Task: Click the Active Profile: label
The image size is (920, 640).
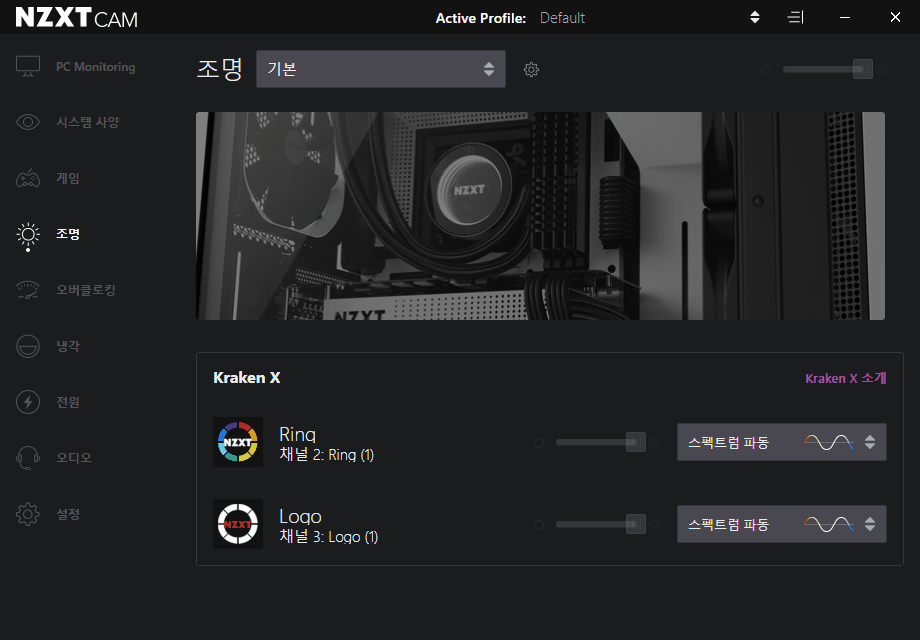Action: [481, 18]
